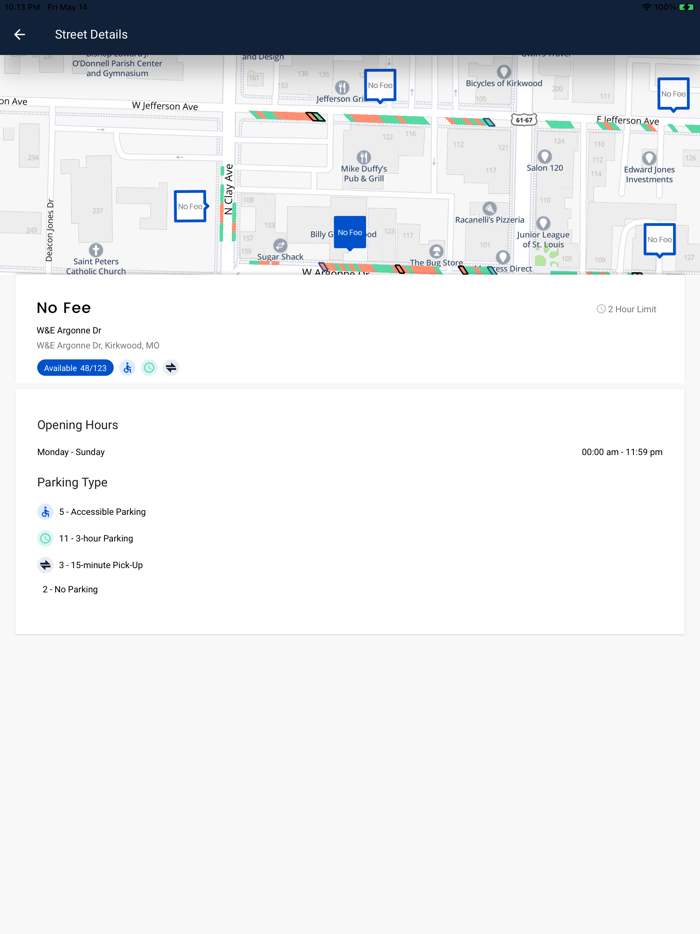Select the No Fee marker near Junior League
Viewport: 700px width, 934px height.
pos(659,240)
